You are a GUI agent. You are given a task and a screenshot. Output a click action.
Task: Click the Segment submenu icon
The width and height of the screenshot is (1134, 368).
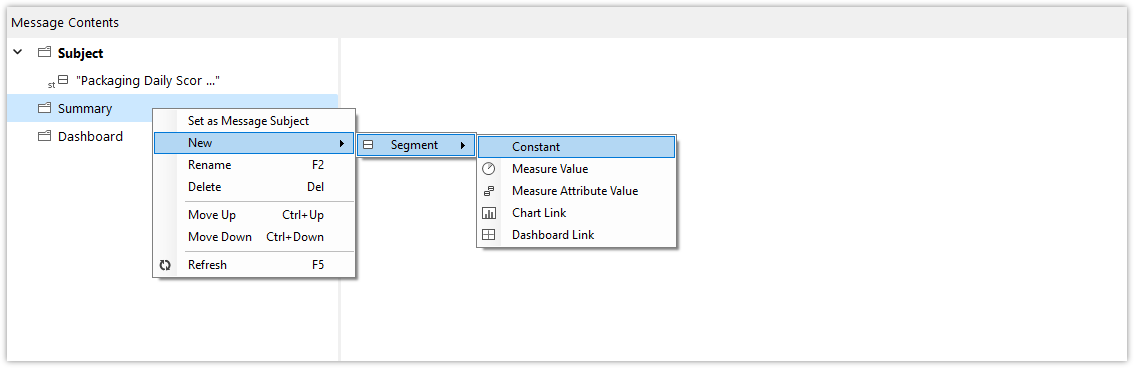368,145
